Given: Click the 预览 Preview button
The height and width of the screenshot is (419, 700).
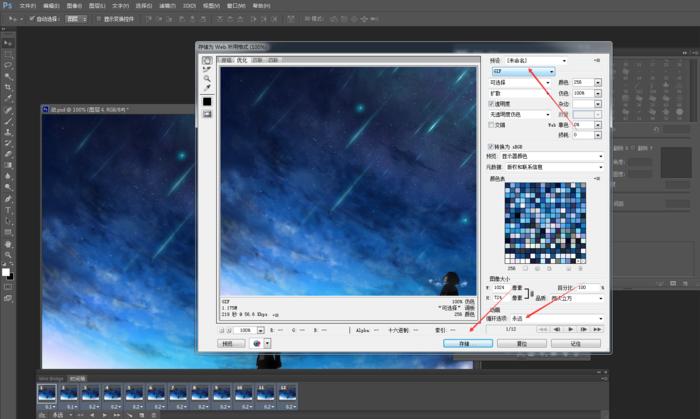Looking at the screenshot, I should (231, 344).
